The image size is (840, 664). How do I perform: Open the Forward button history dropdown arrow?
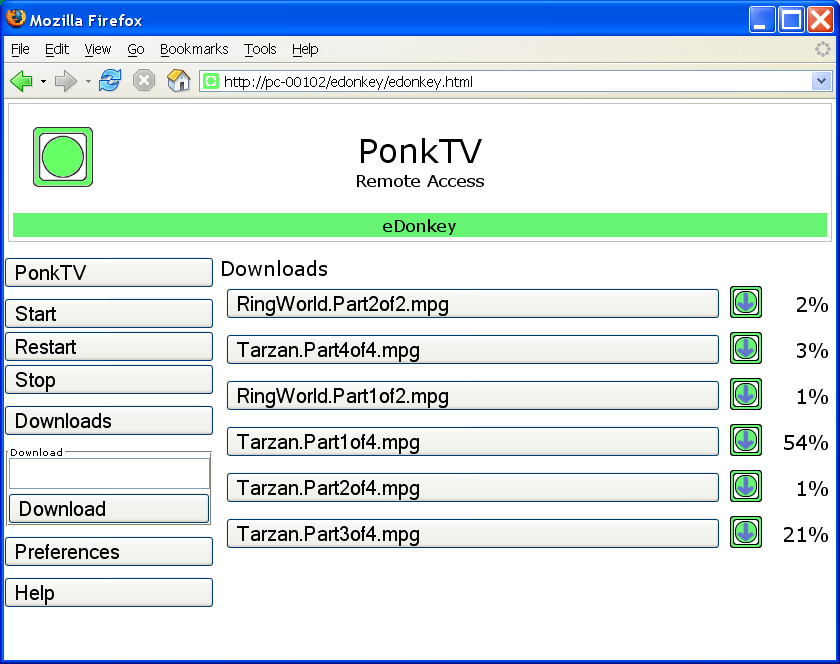click(x=88, y=82)
